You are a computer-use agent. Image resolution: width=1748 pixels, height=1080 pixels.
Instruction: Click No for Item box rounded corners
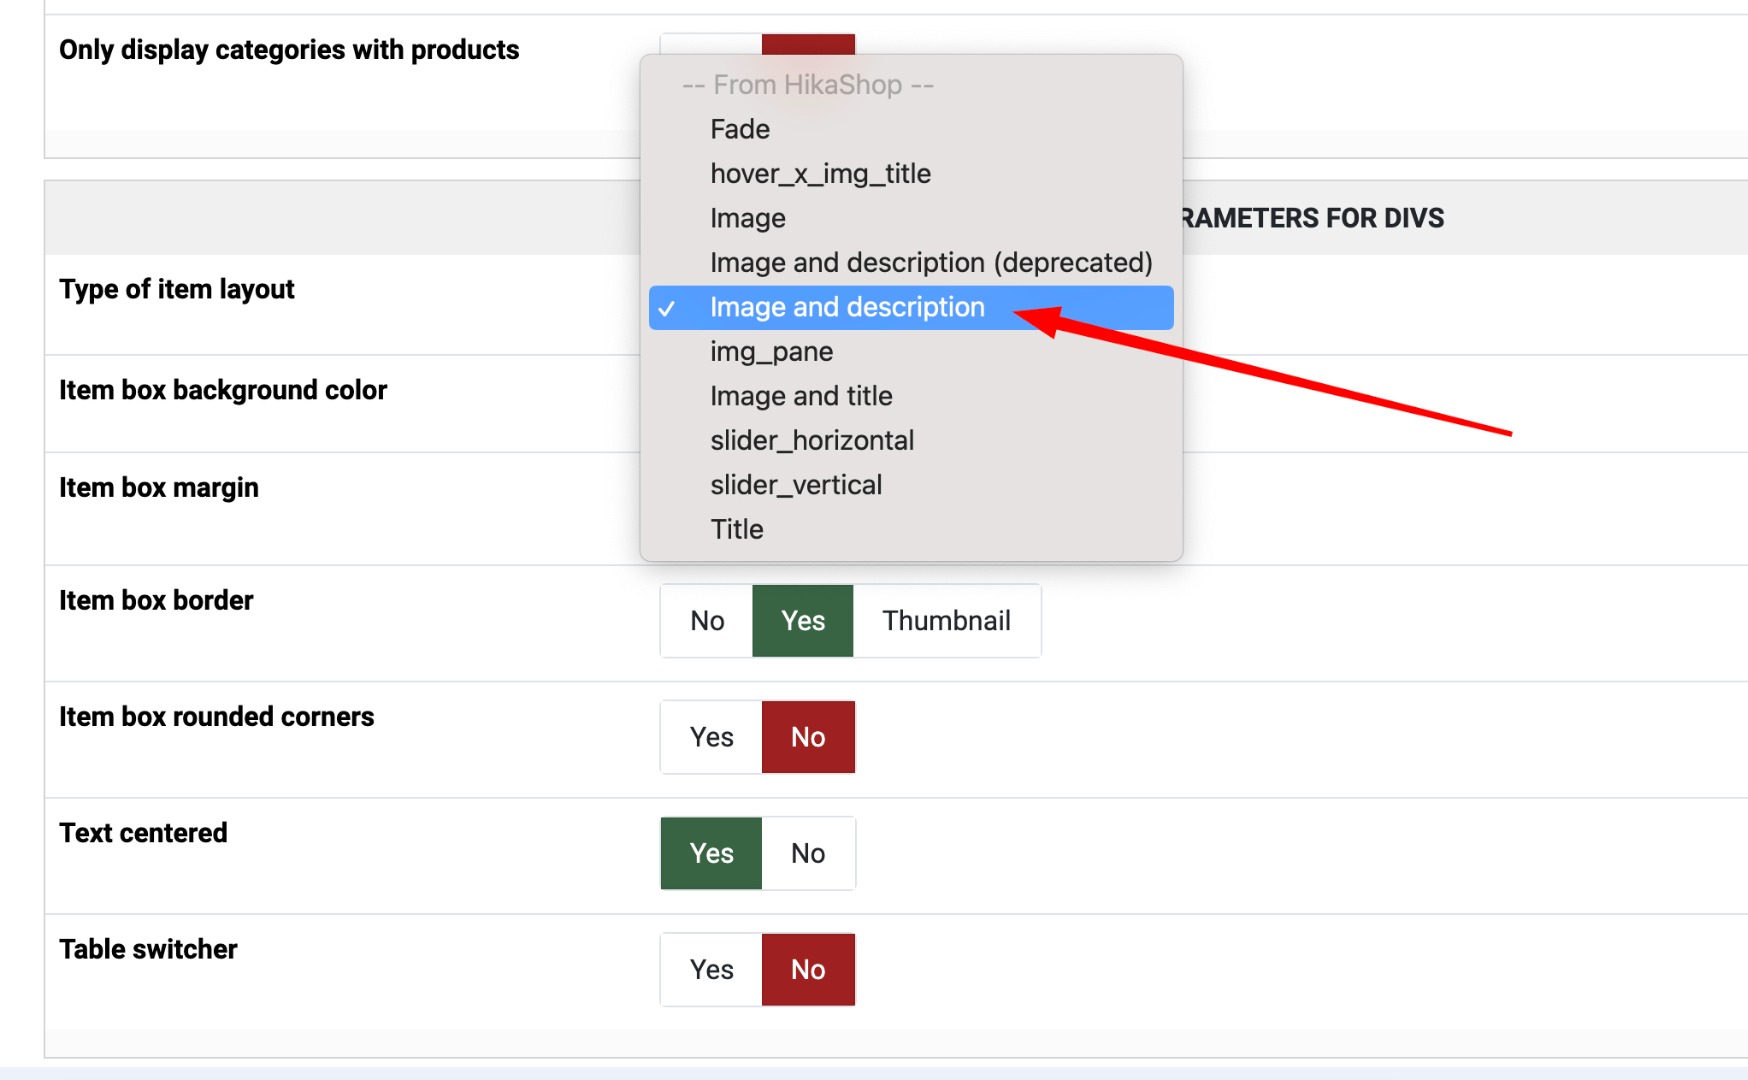coord(808,737)
